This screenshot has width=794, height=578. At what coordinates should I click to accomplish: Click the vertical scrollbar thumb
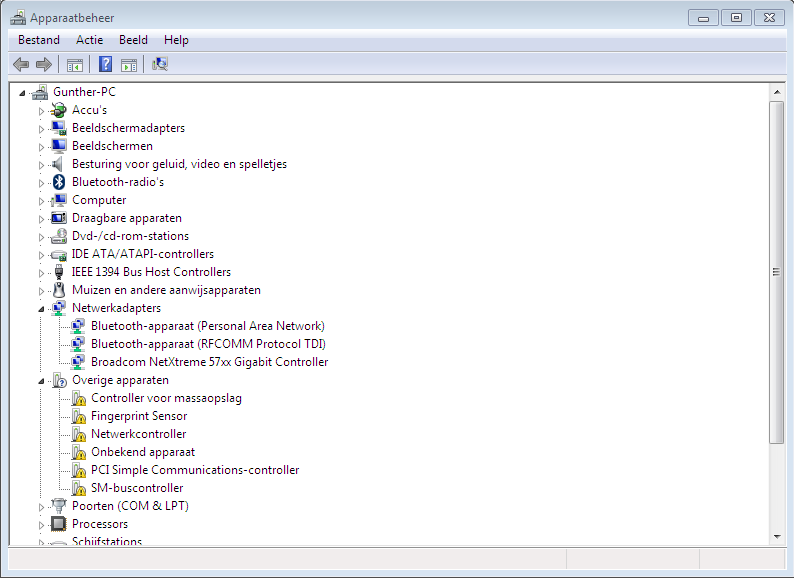[x=776, y=272]
